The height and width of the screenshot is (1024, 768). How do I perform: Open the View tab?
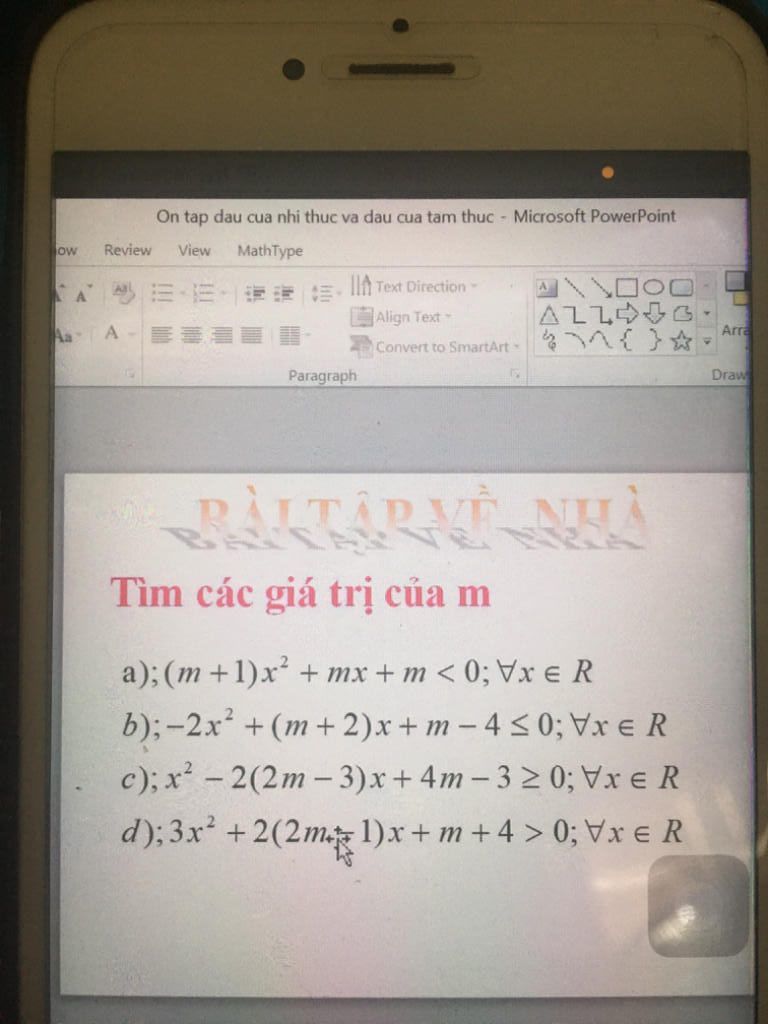click(x=195, y=250)
